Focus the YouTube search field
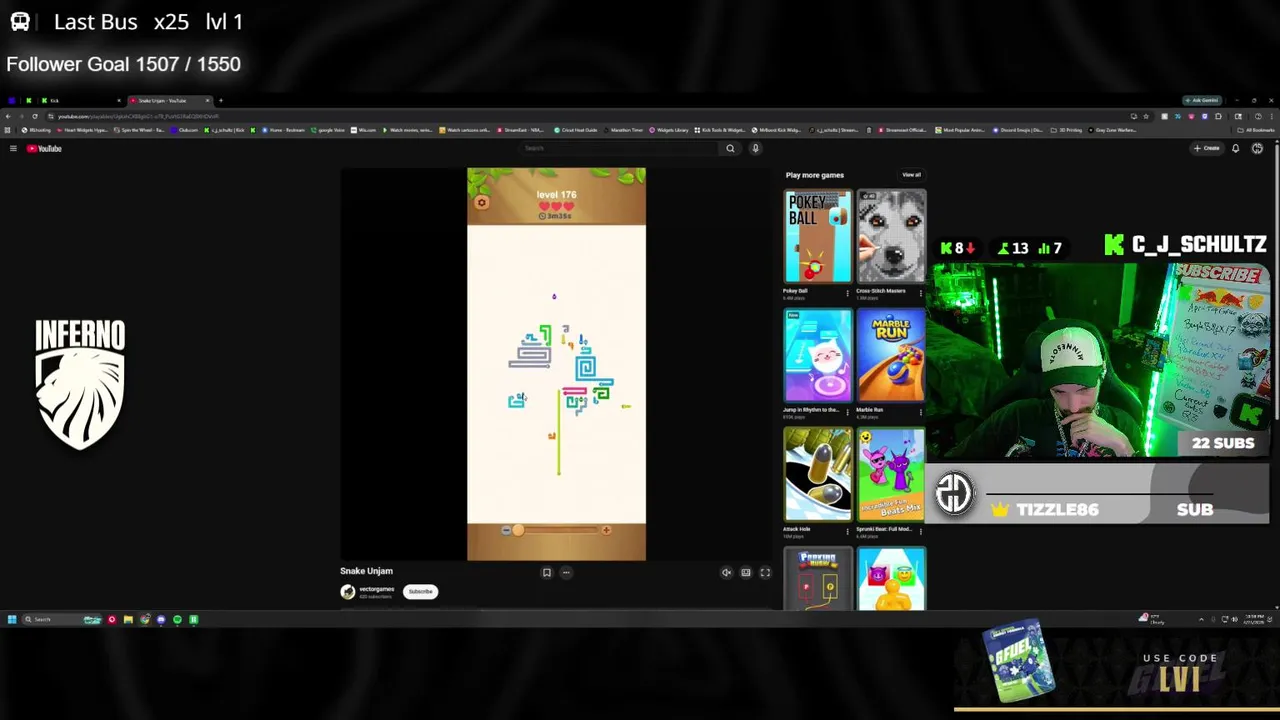The height and width of the screenshot is (720, 1280). tap(620, 148)
